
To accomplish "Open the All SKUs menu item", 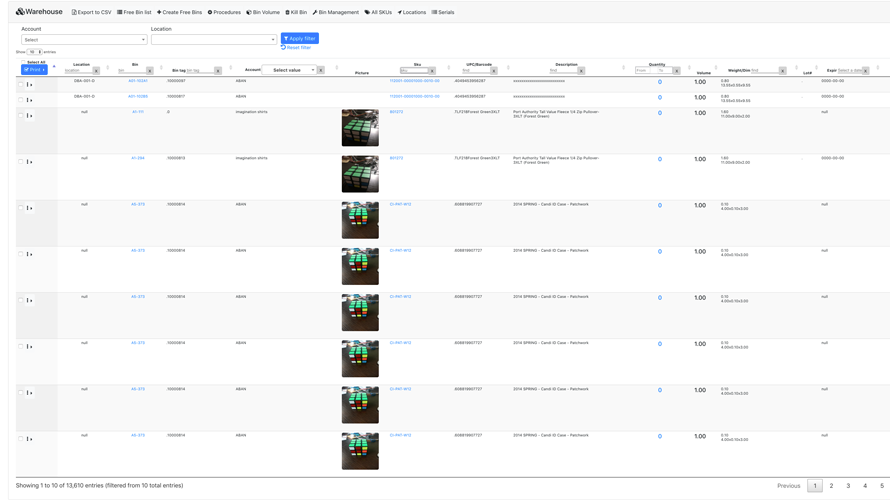I will tap(378, 12).
